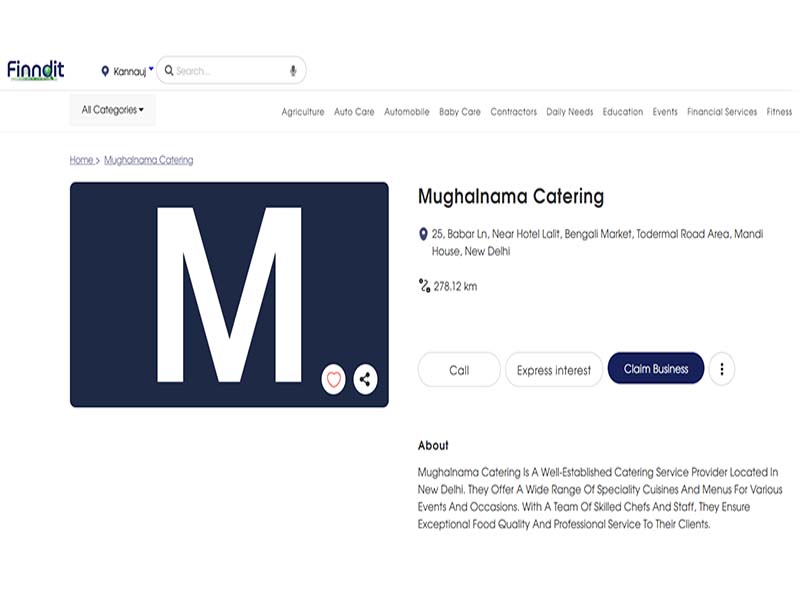The height and width of the screenshot is (600, 800).
Task: Activate the microphone voice search icon
Action: (293, 71)
